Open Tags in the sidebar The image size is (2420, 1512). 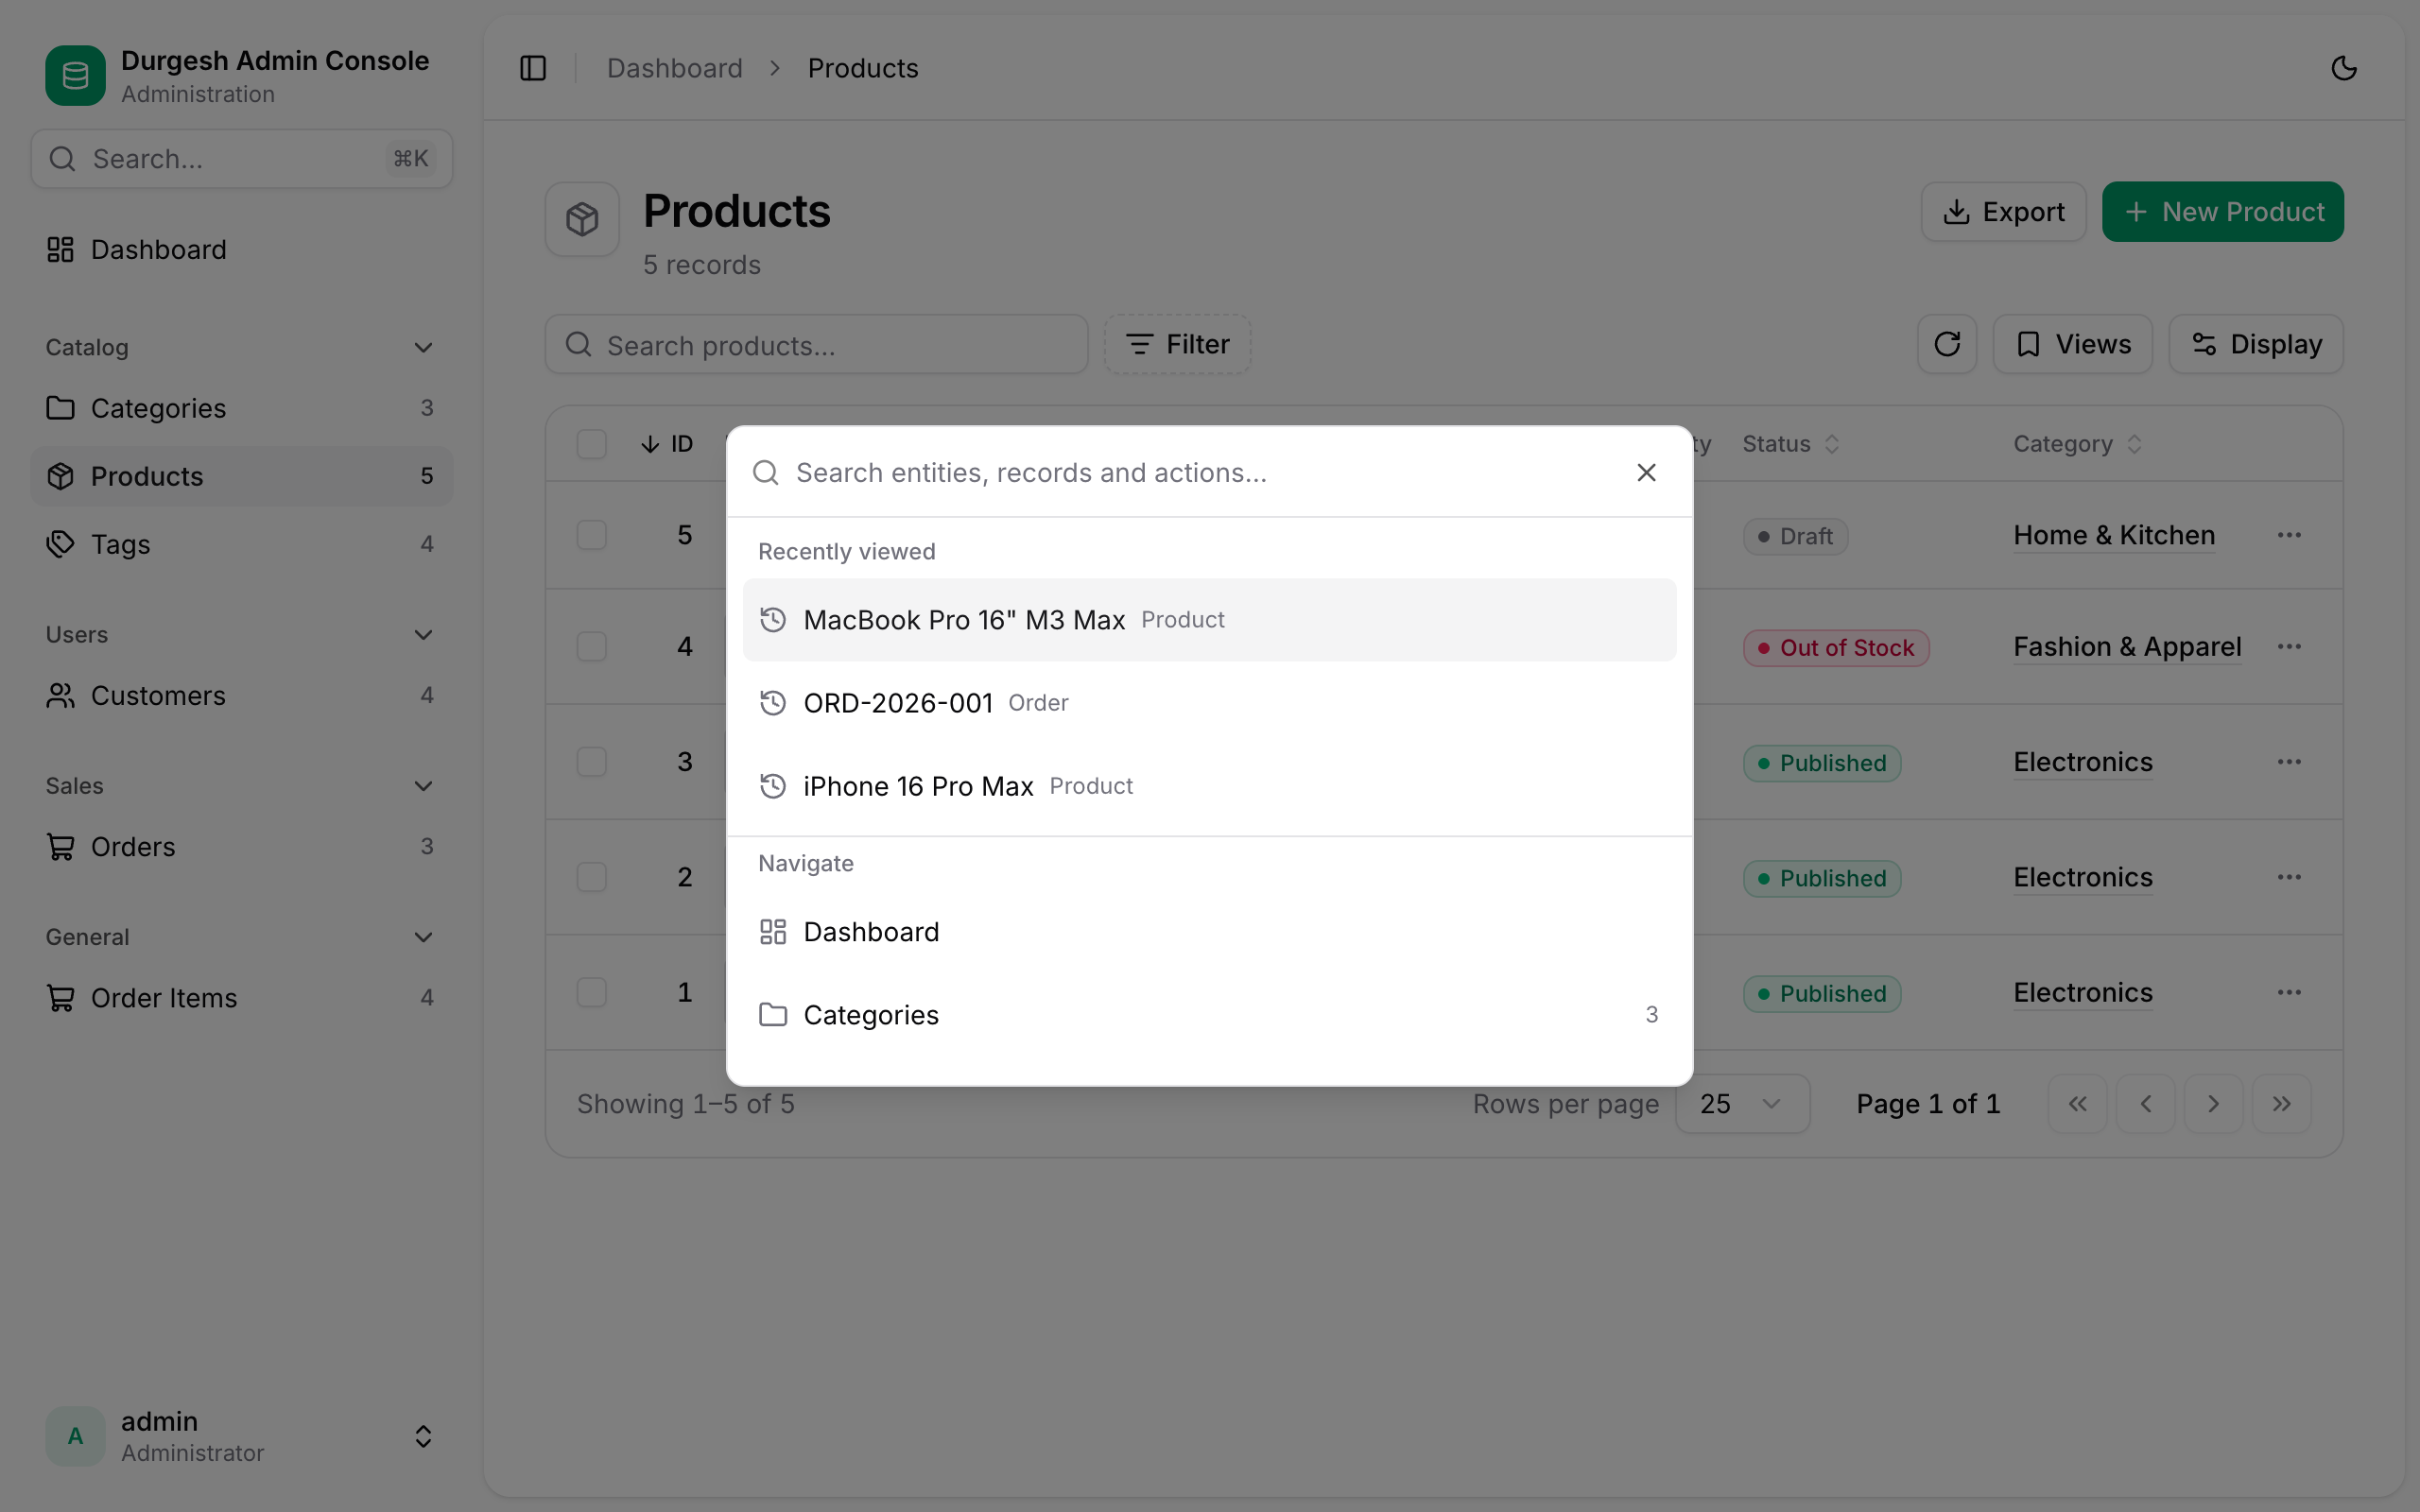coord(241,544)
